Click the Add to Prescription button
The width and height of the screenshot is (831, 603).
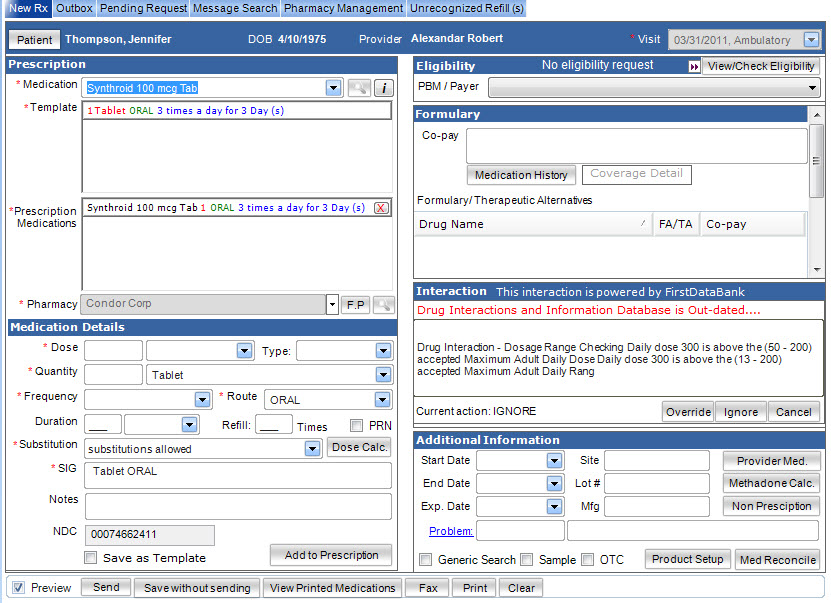point(331,555)
